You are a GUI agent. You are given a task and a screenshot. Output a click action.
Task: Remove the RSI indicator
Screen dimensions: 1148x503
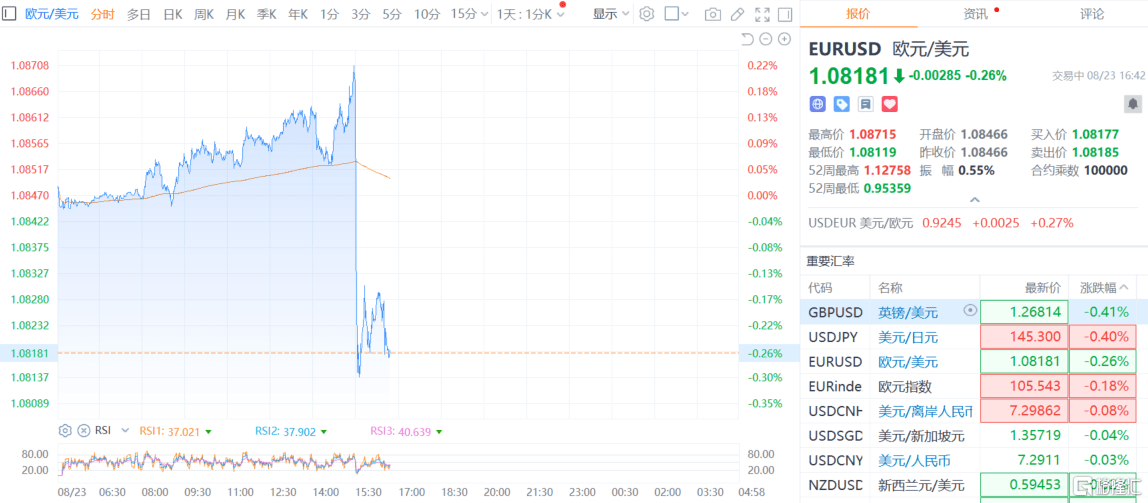click(83, 431)
